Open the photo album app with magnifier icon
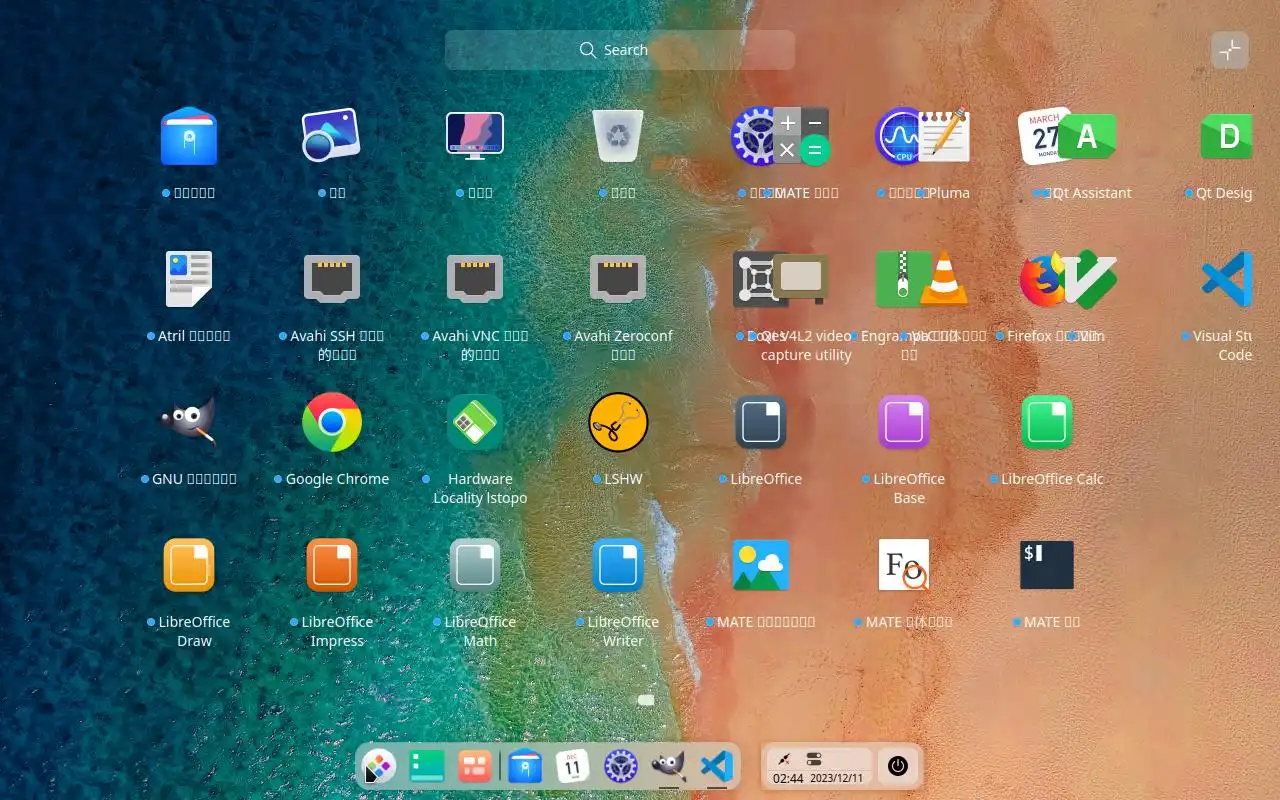Viewport: 1280px width, 800px height. pos(331,136)
